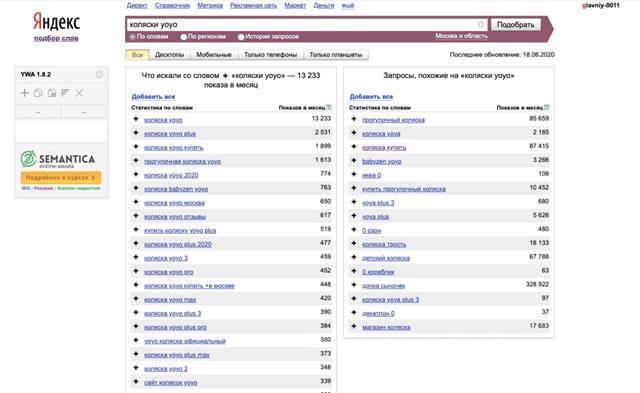This screenshot has height=393, width=640.
Task: Click 'Добавить все' in the similar queries column
Action: click(371, 97)
